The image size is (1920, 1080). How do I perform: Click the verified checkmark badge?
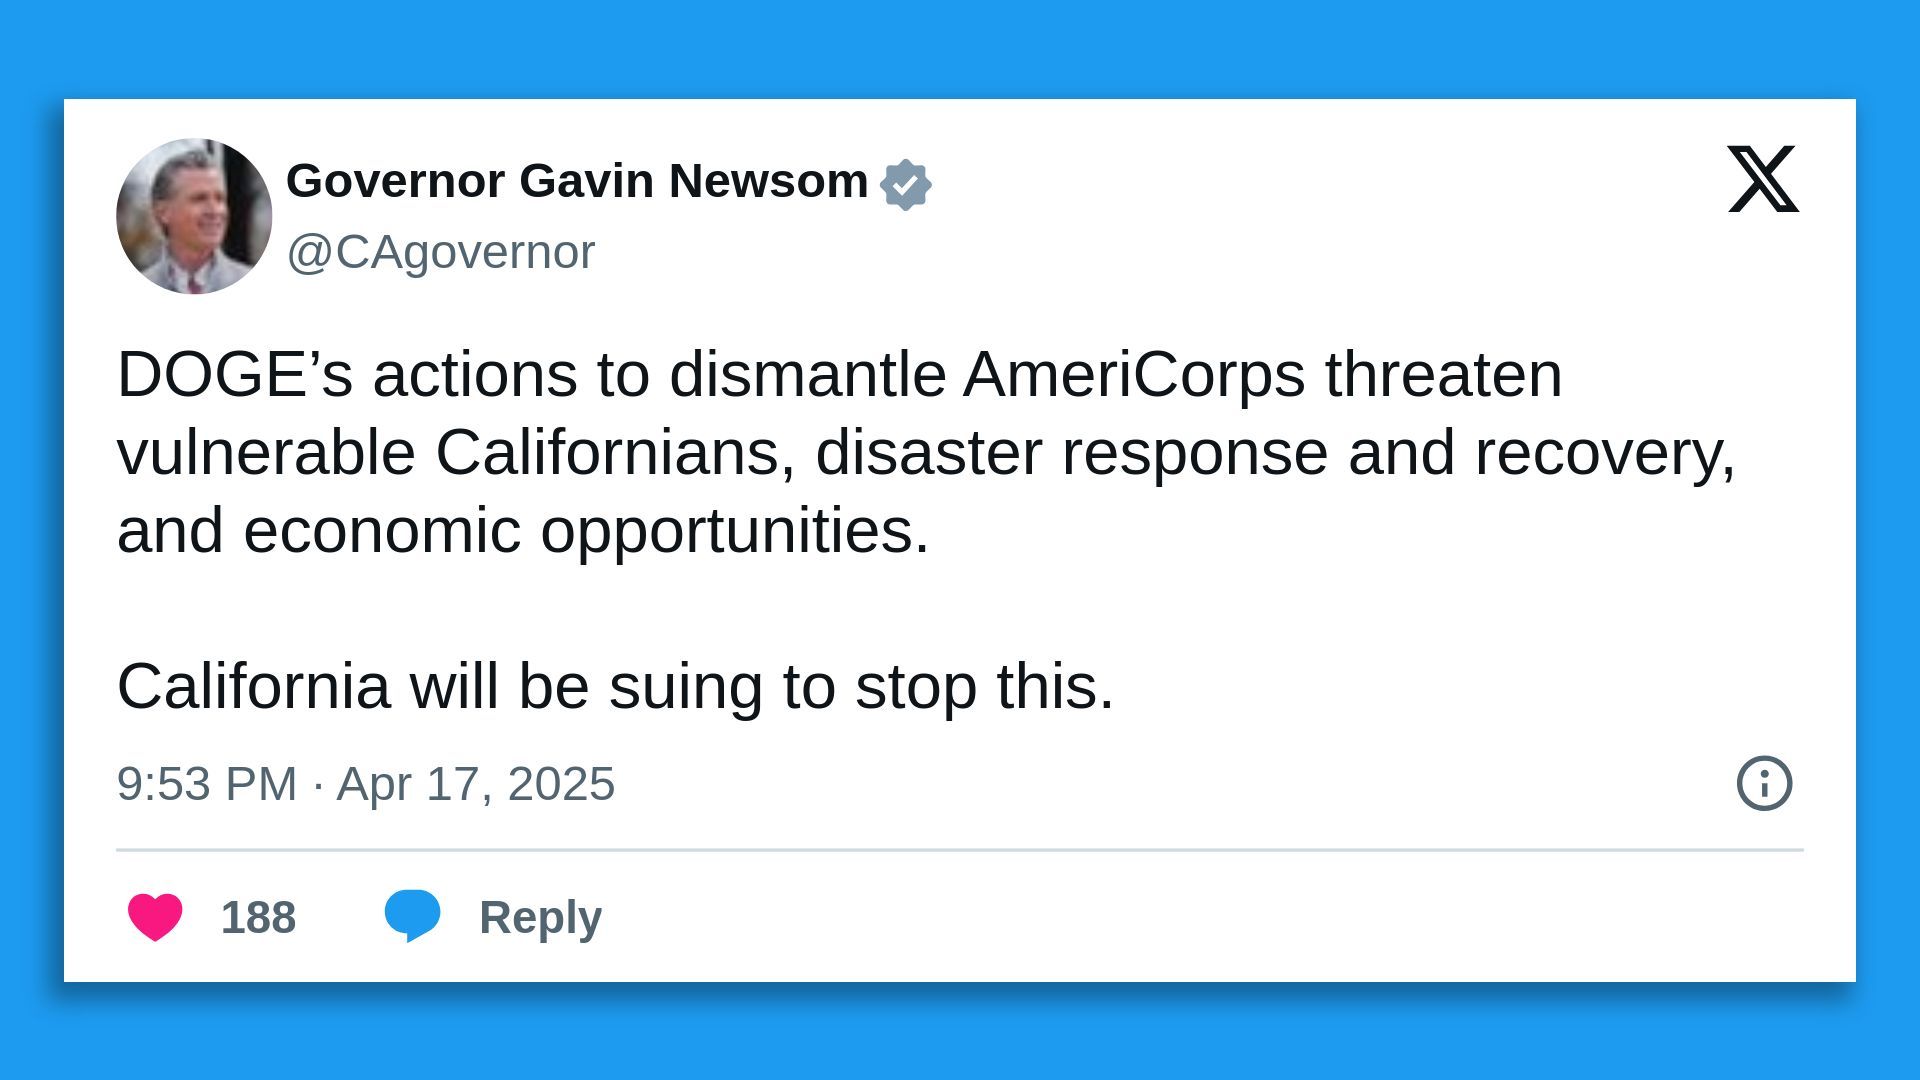coord(905,185)
